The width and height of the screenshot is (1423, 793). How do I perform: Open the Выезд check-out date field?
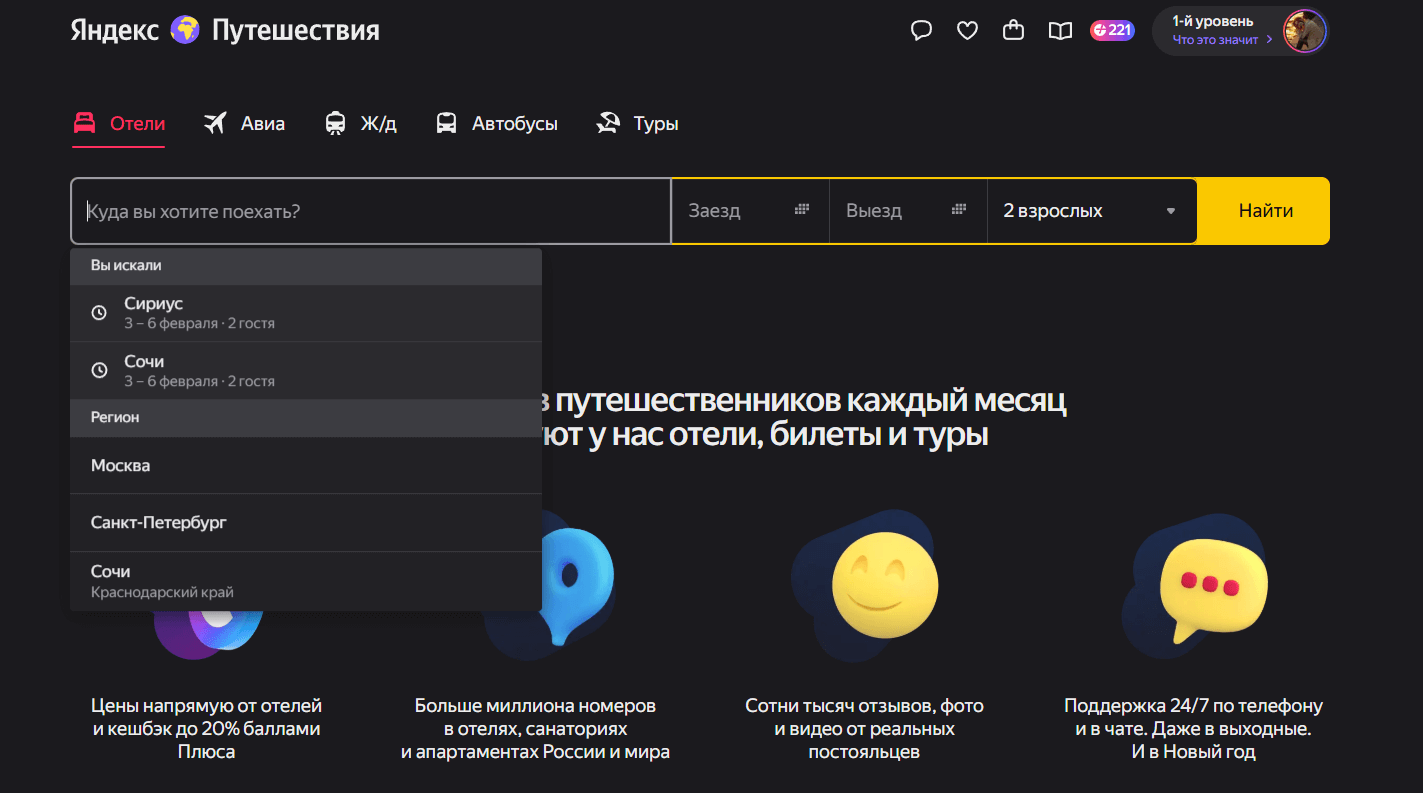pos(908,211)
